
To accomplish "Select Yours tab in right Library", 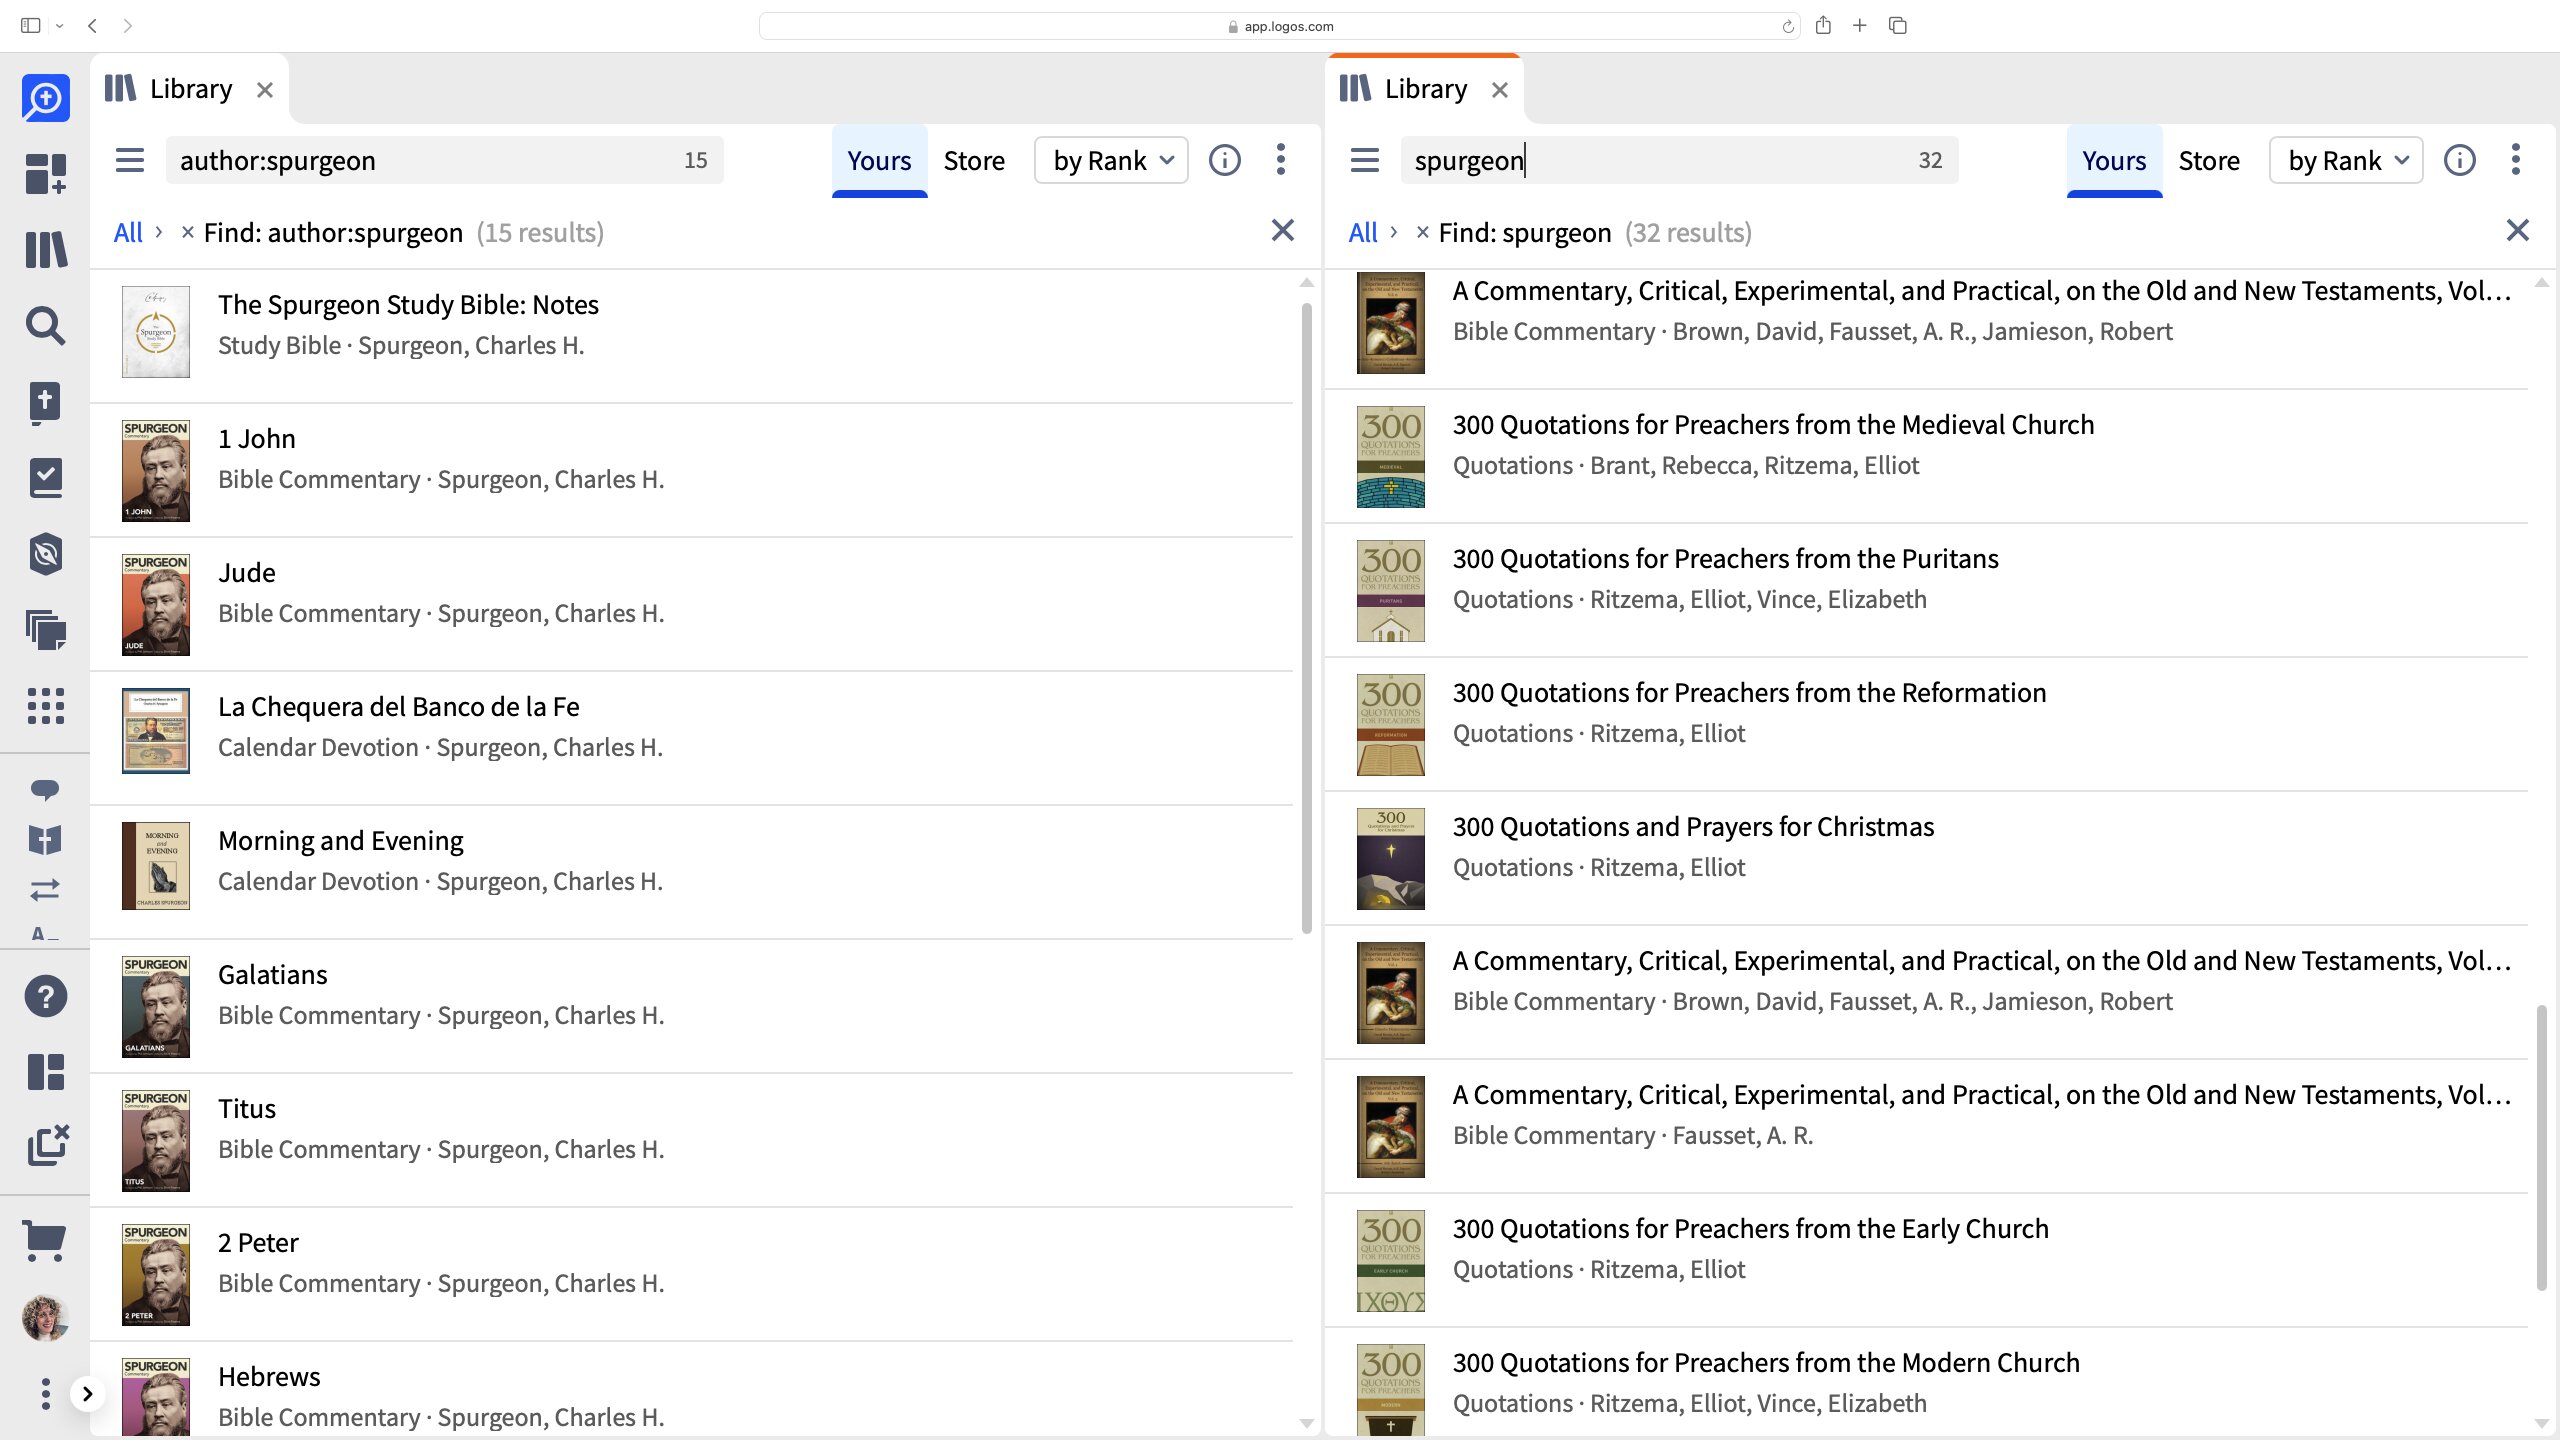I will click(x=2114, y=161).
